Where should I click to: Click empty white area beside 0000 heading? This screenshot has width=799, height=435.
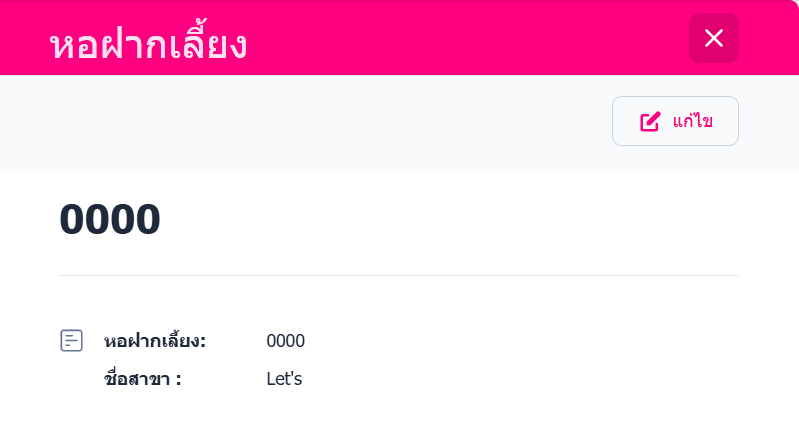(x=450, y=220)
